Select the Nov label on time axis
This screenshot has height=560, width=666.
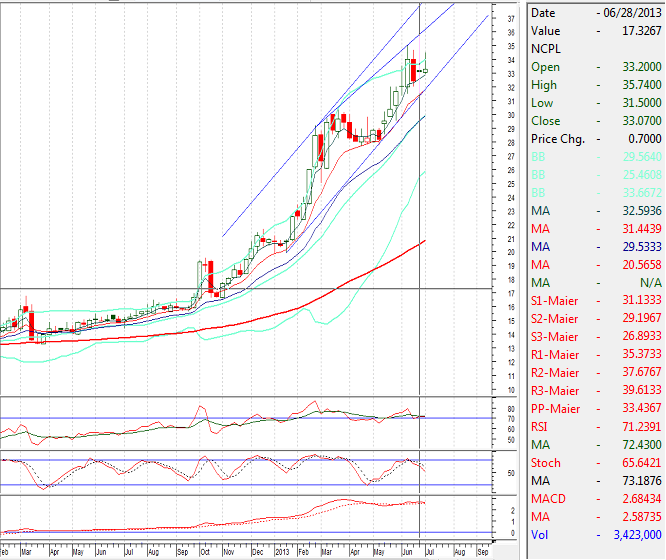click(229, 551)
